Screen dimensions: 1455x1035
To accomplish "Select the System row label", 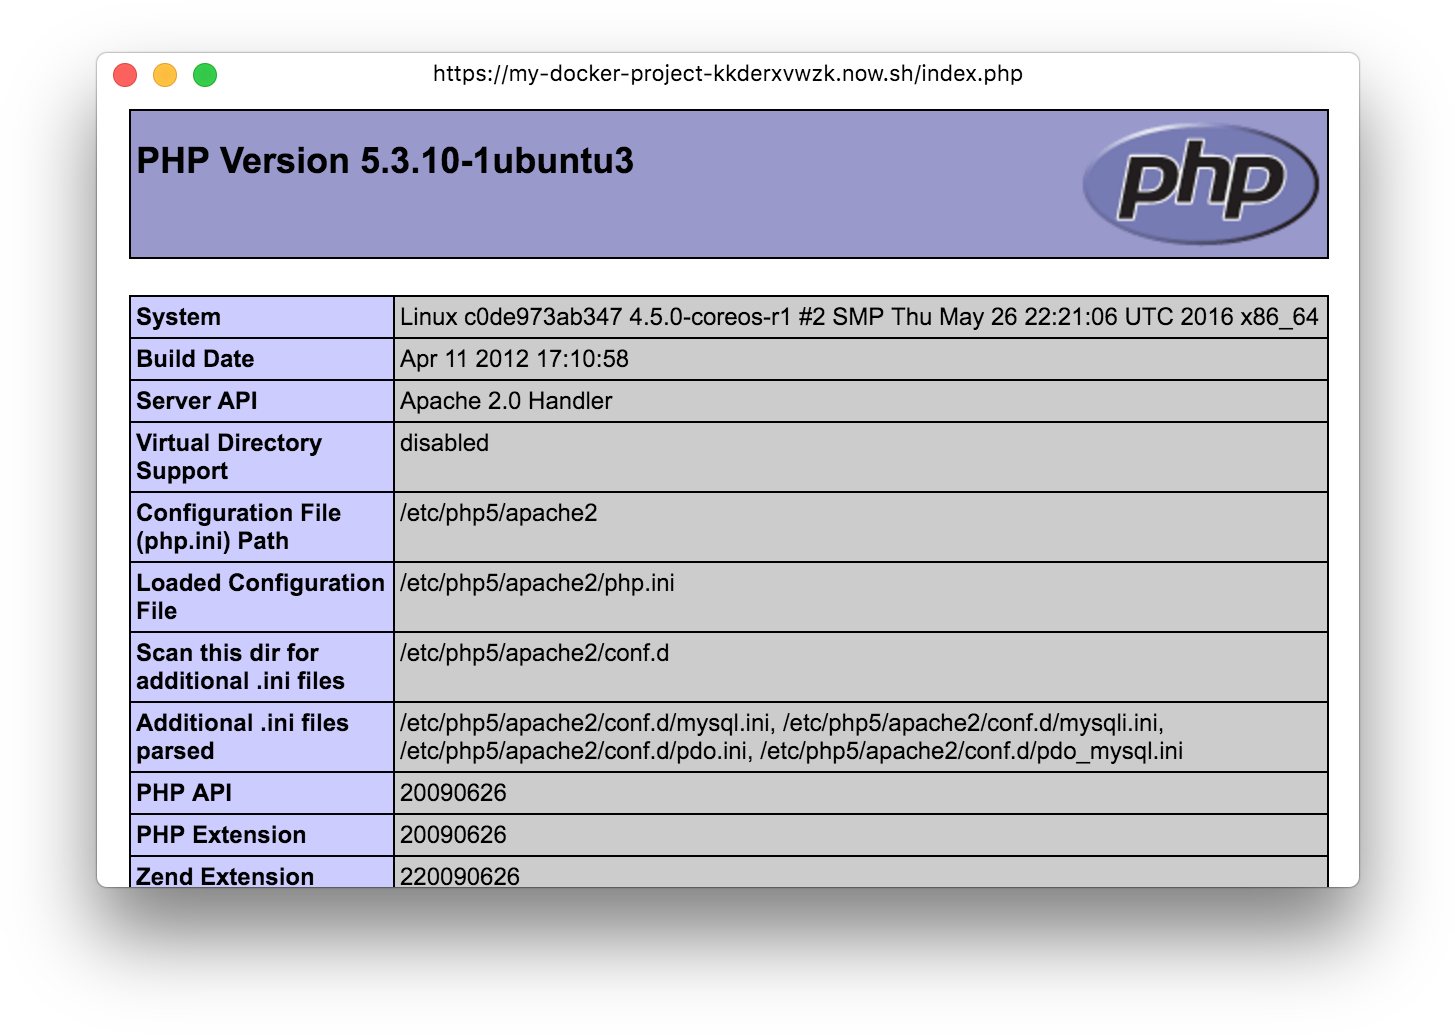I will click(179, 317).
